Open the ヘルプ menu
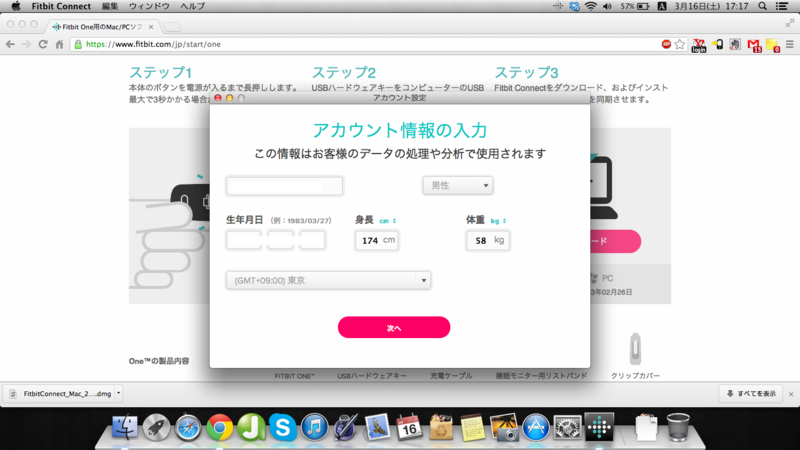The width and height of the screenshot is (800, 450). tap(192, 6)
